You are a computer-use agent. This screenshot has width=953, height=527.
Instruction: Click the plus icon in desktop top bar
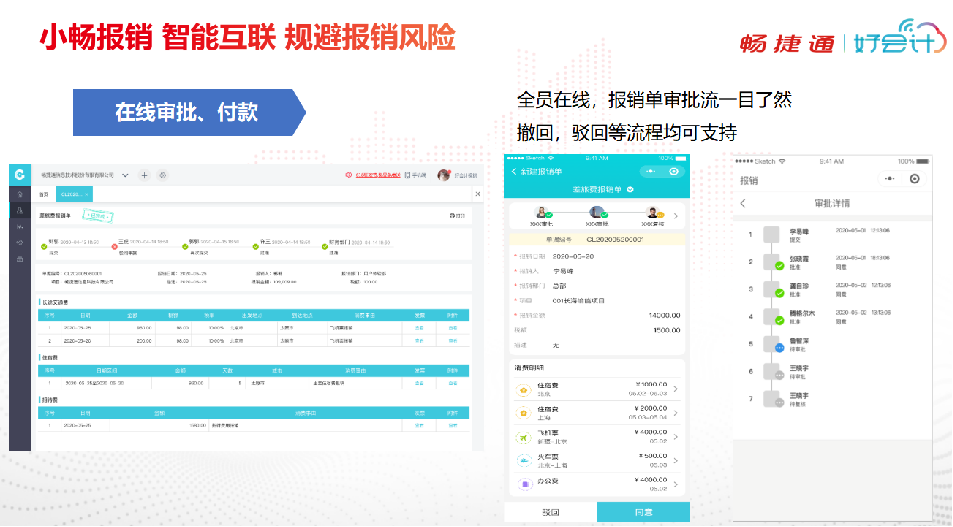coord(144,175)
